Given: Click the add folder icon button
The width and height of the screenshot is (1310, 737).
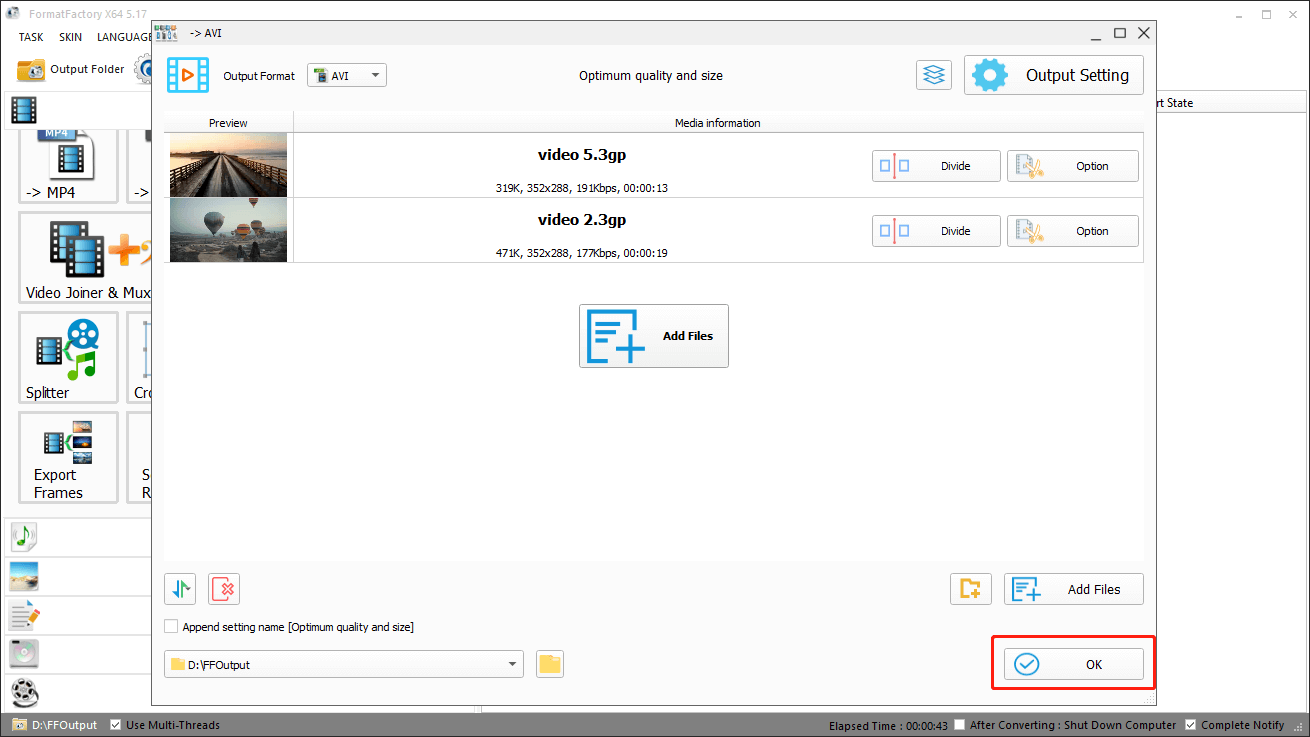Looking at the screenshot, I should 970,589.
